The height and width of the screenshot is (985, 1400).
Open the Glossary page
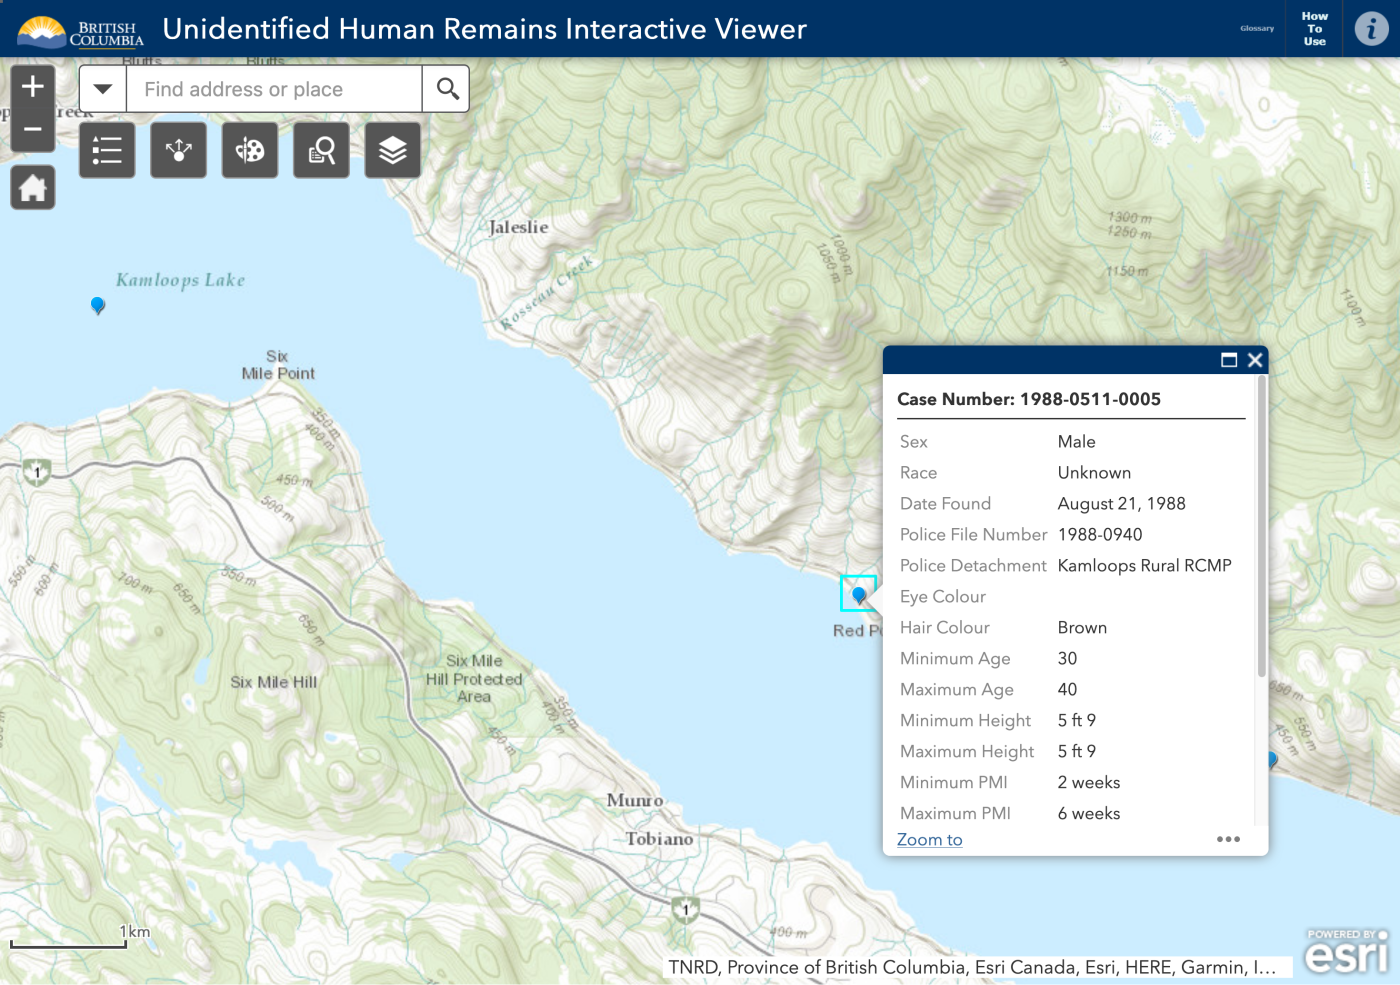tap(1257, 29)
